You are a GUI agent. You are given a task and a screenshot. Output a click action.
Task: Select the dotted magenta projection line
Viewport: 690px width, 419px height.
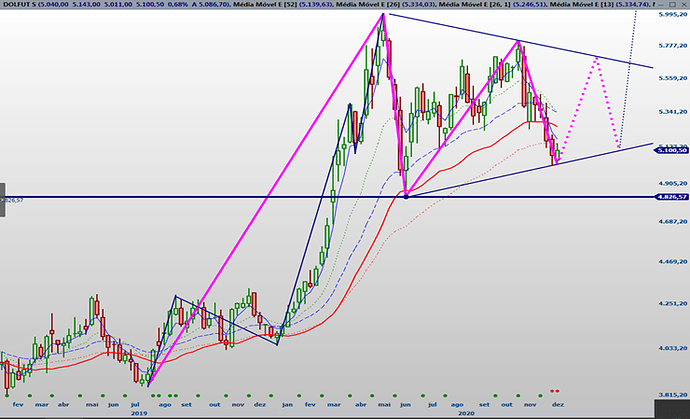[597, 58]
